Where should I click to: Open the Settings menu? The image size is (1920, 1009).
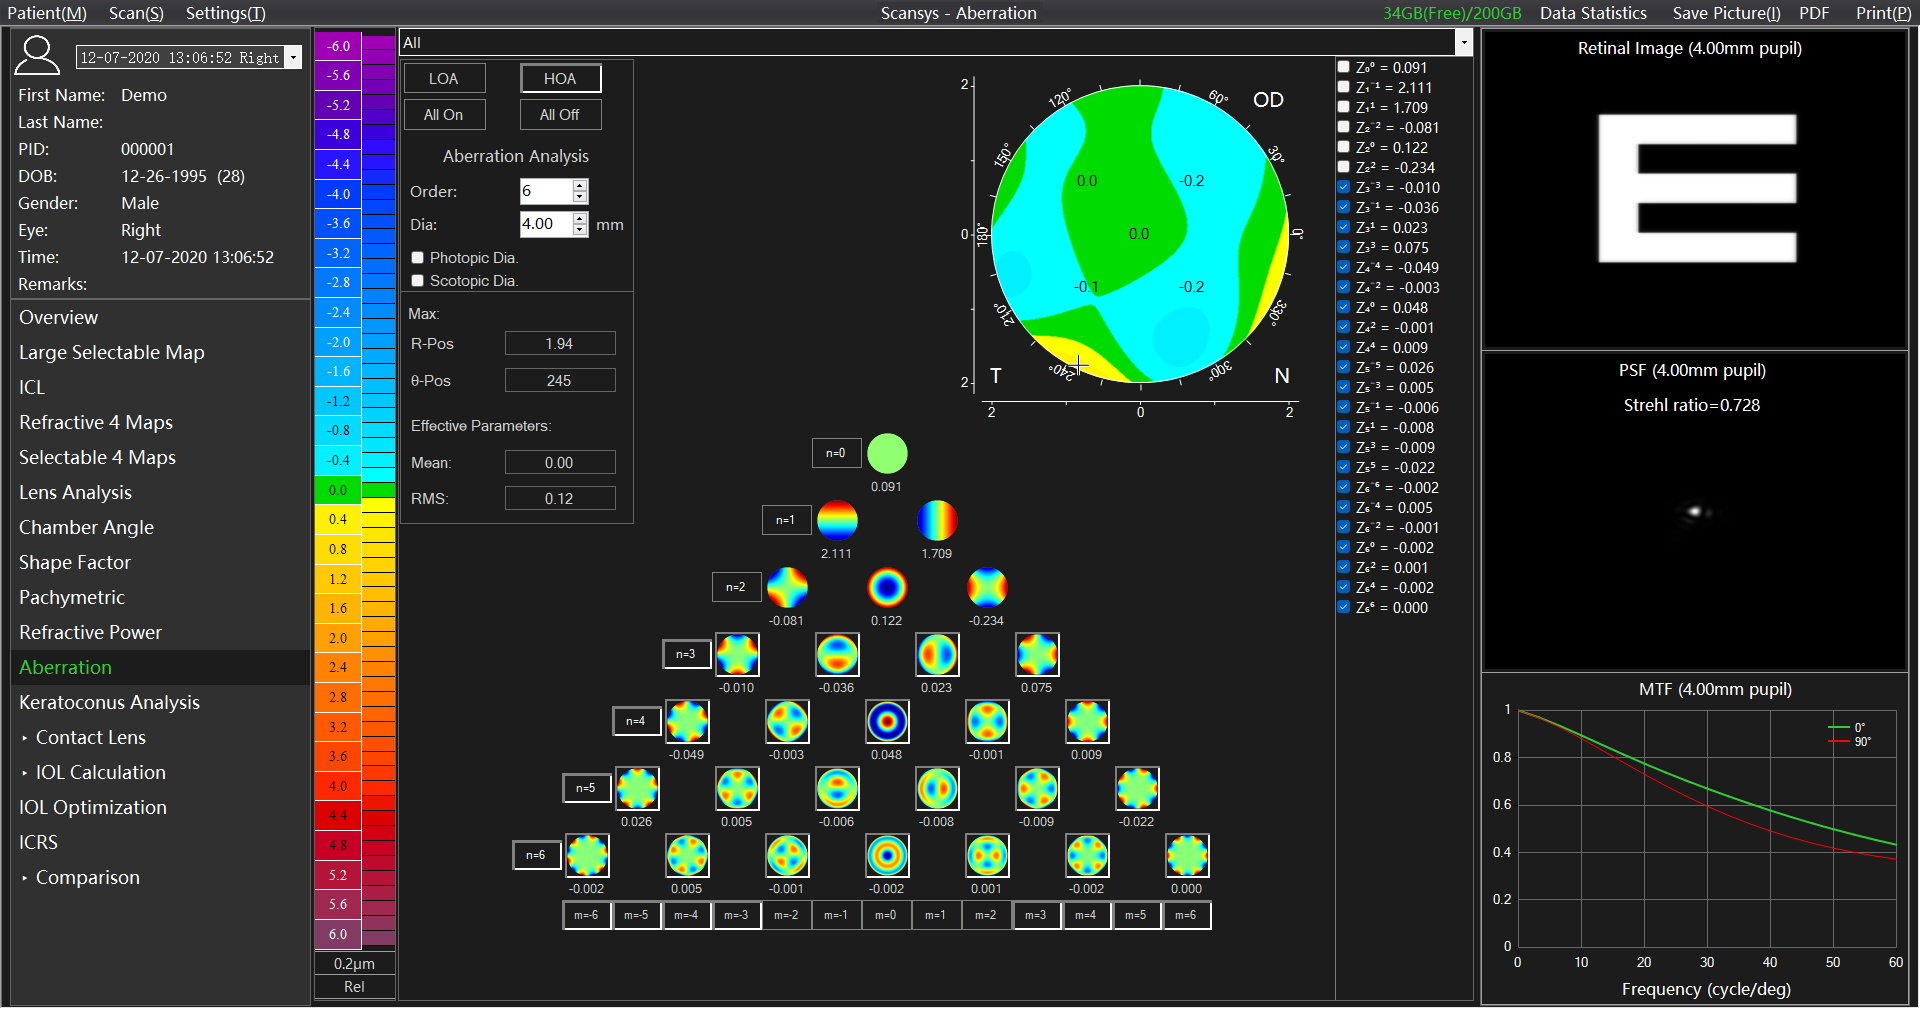pyautogui.click(x=225, y=13)
